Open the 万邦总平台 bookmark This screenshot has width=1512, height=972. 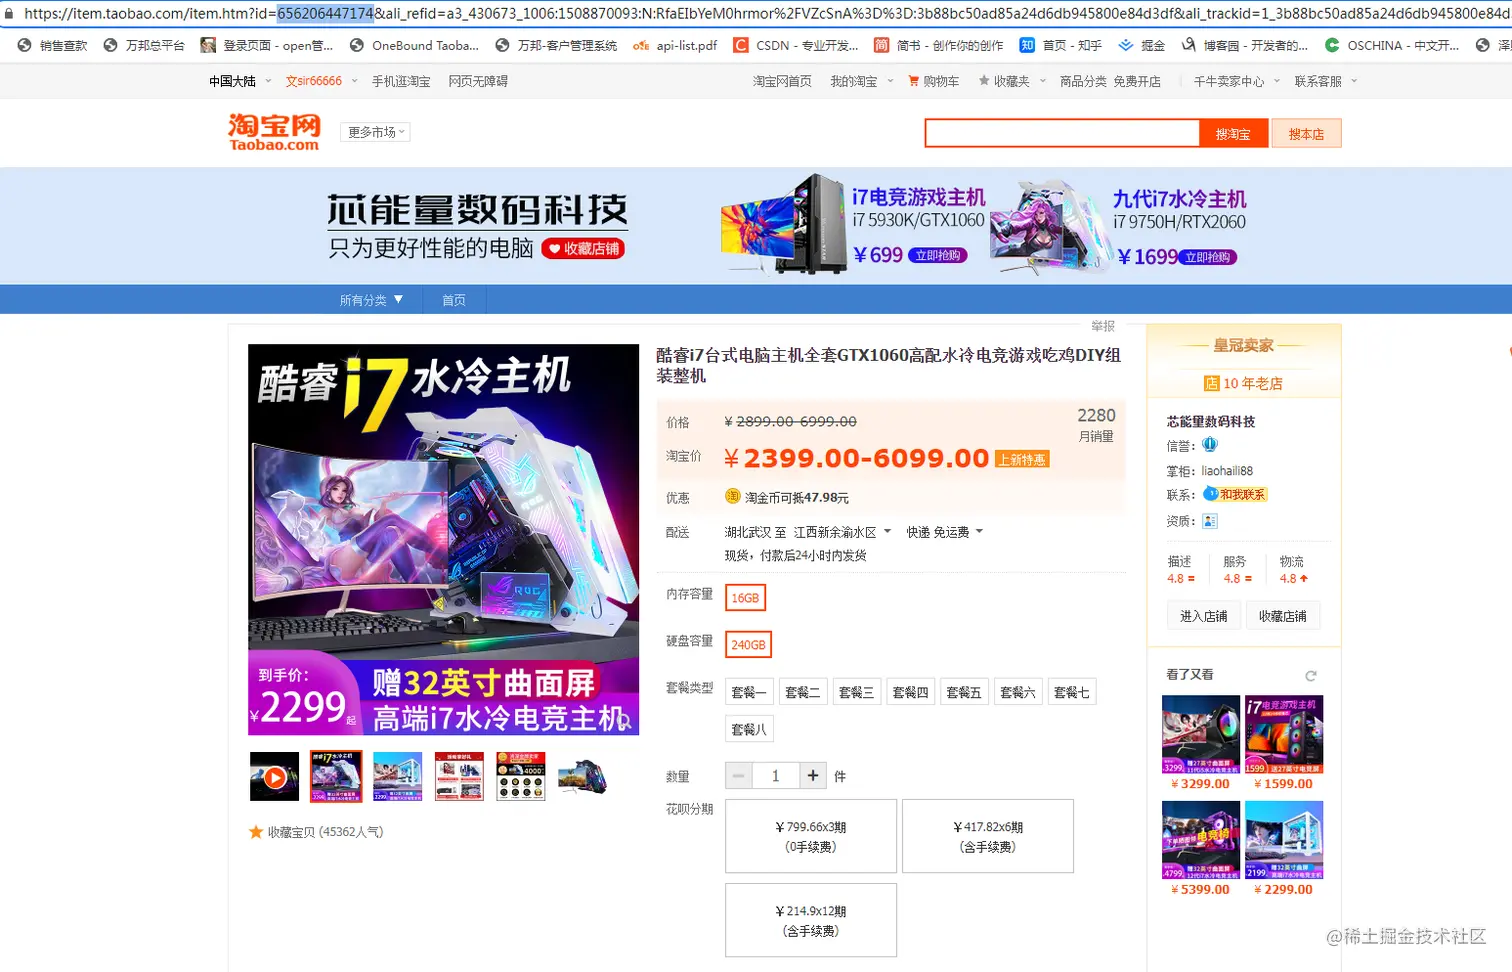pyautogui.click(x=144, y=46)
